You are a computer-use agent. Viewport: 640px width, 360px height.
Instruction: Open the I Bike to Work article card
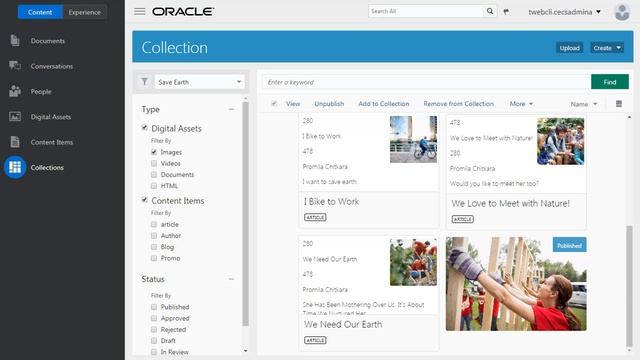369,171
